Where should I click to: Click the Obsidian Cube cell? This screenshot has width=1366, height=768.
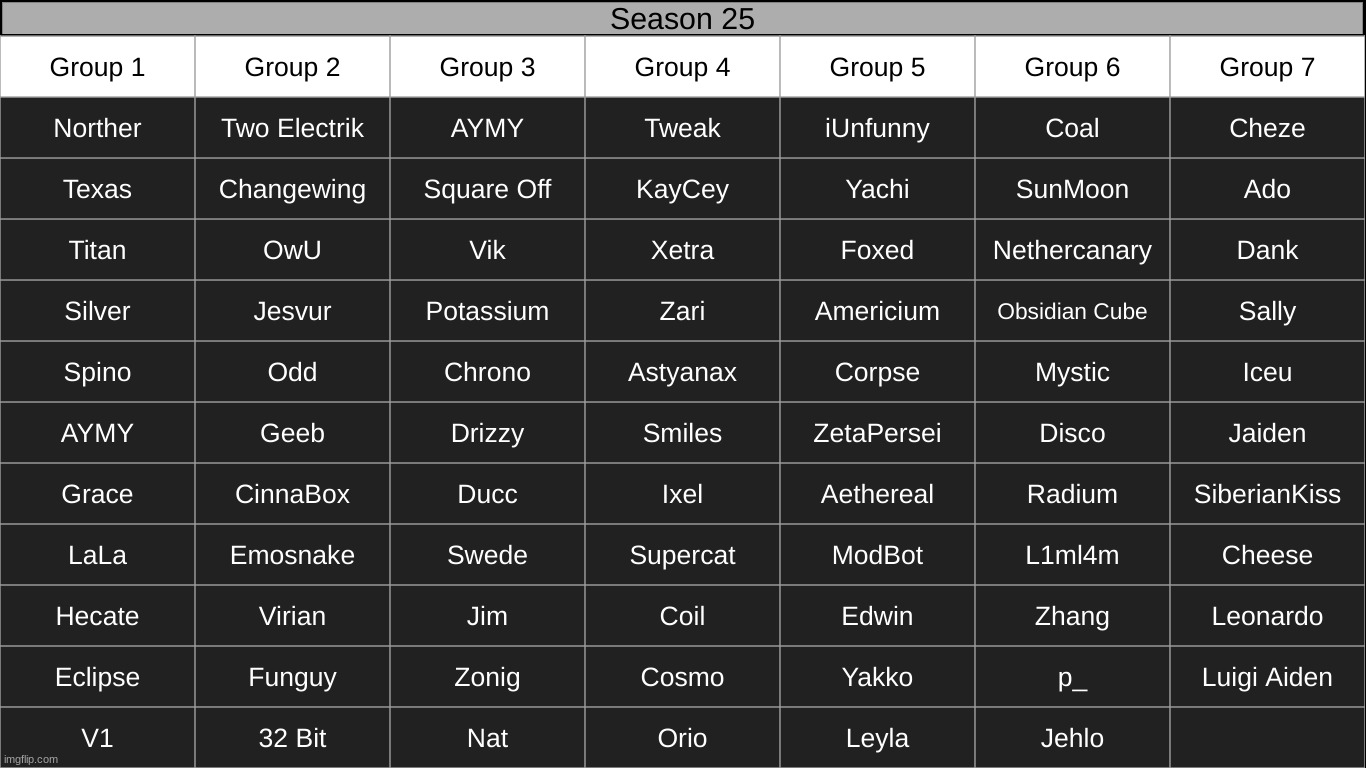[x=1072, y=311]
